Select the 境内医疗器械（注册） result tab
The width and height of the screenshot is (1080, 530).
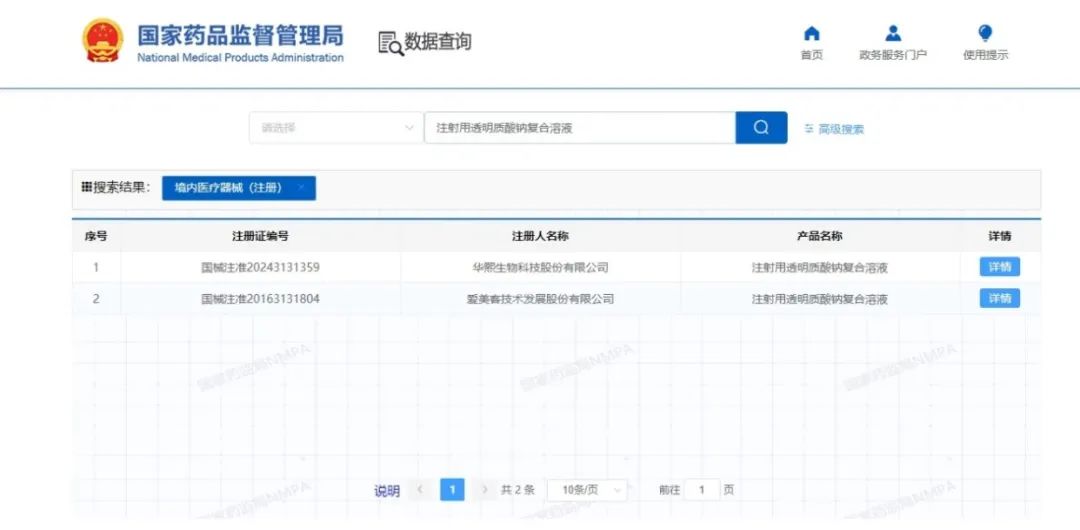tap(229, 188)
